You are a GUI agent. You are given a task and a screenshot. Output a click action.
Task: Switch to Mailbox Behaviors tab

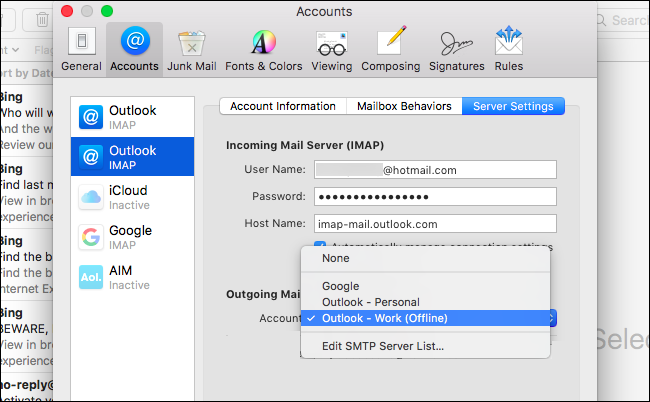click(404, 106)
